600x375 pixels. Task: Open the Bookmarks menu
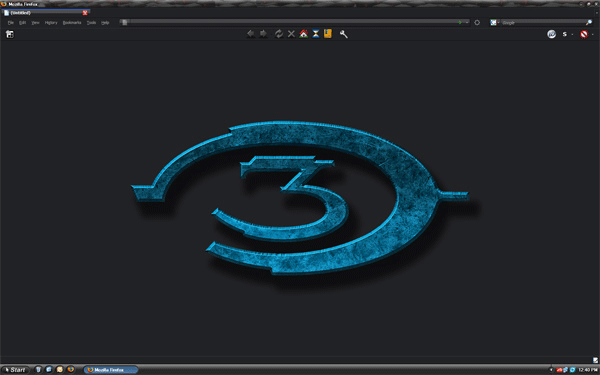72,23
